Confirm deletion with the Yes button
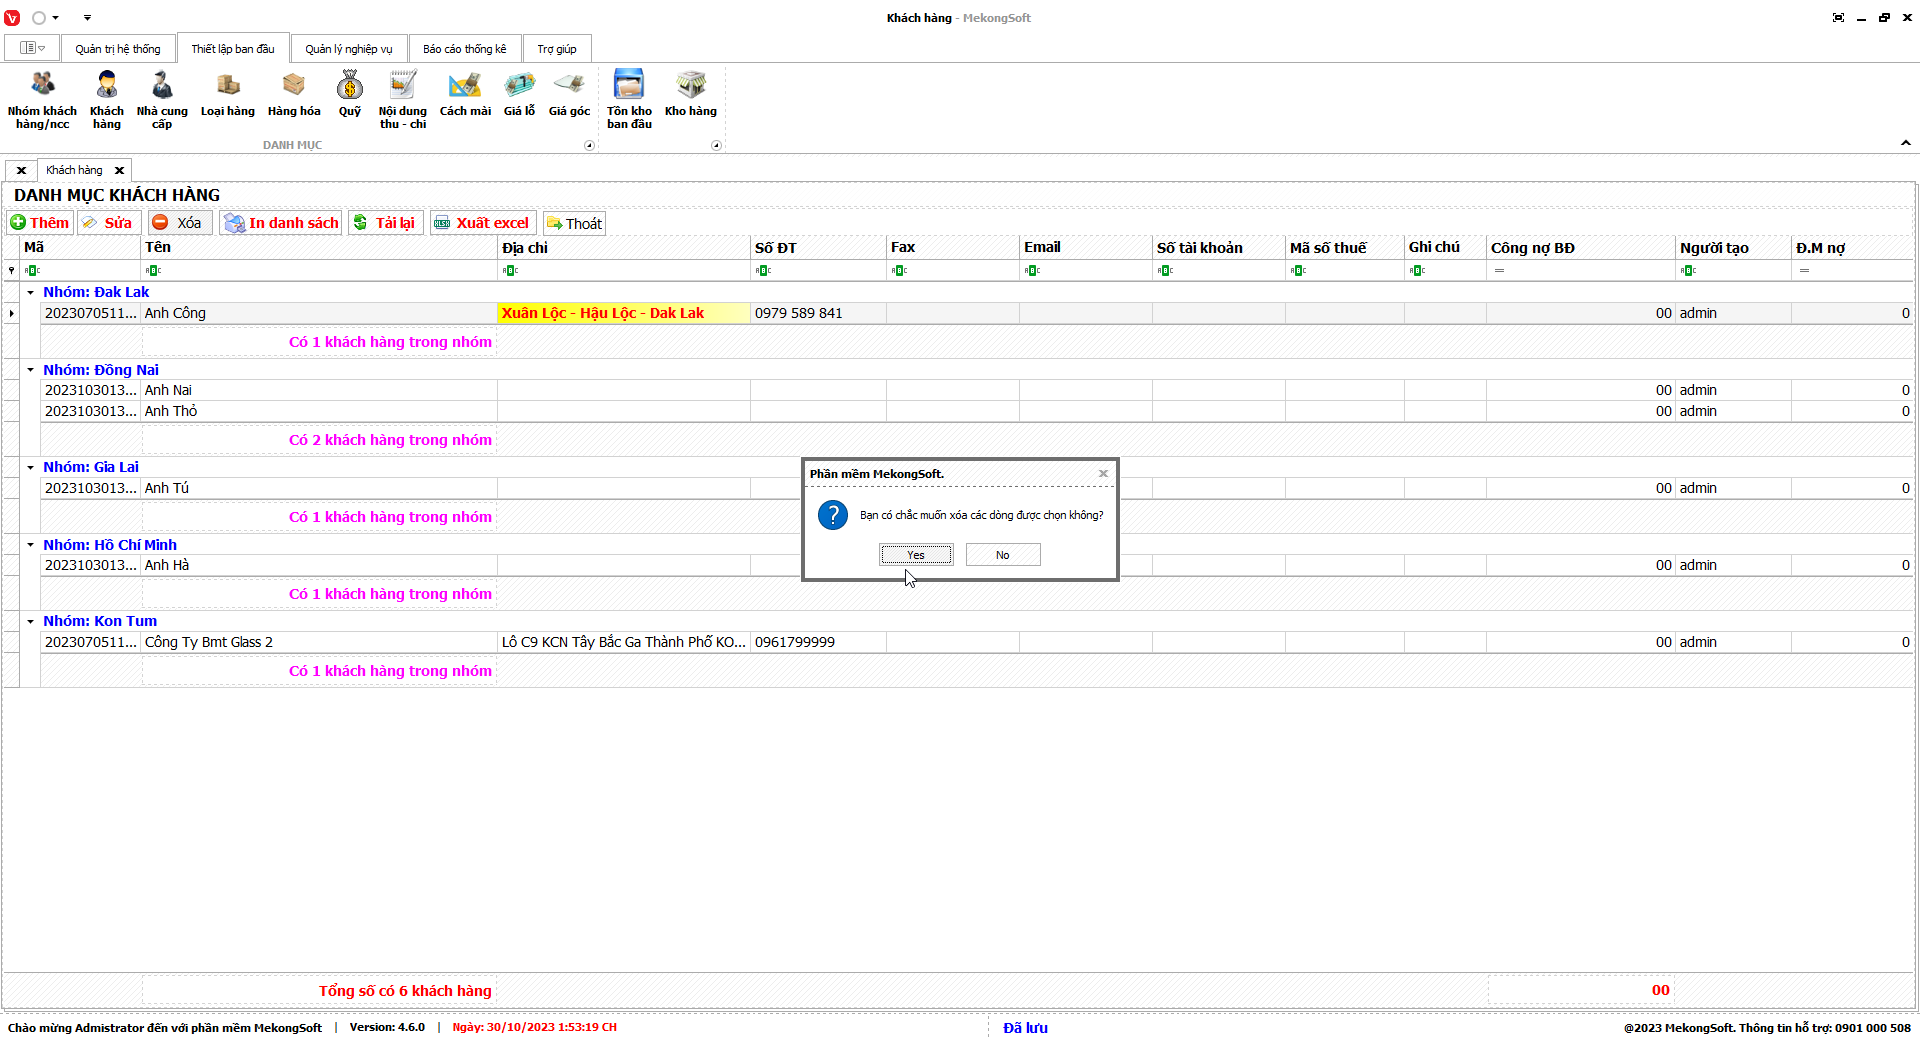 tap(916, 555)
